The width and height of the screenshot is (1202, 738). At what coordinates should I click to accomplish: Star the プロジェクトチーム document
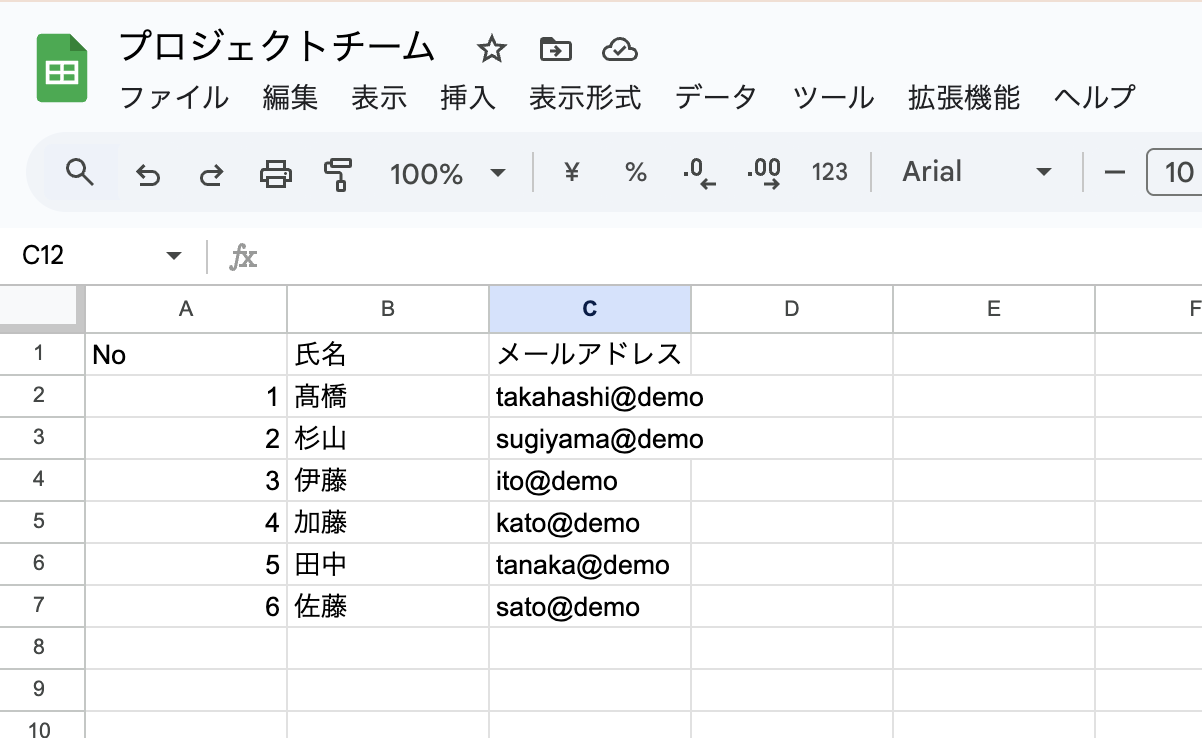click(492, 49)
